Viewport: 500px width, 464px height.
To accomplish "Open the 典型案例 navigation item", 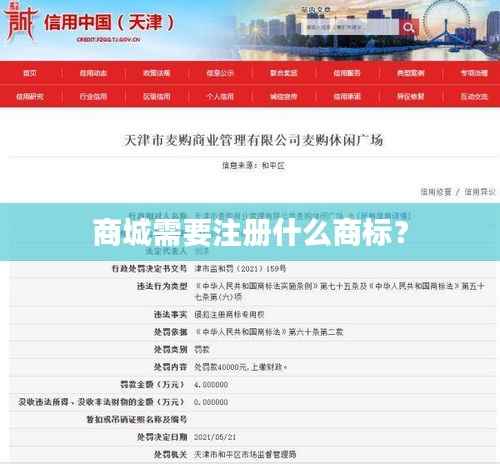I will pos(410,73).
